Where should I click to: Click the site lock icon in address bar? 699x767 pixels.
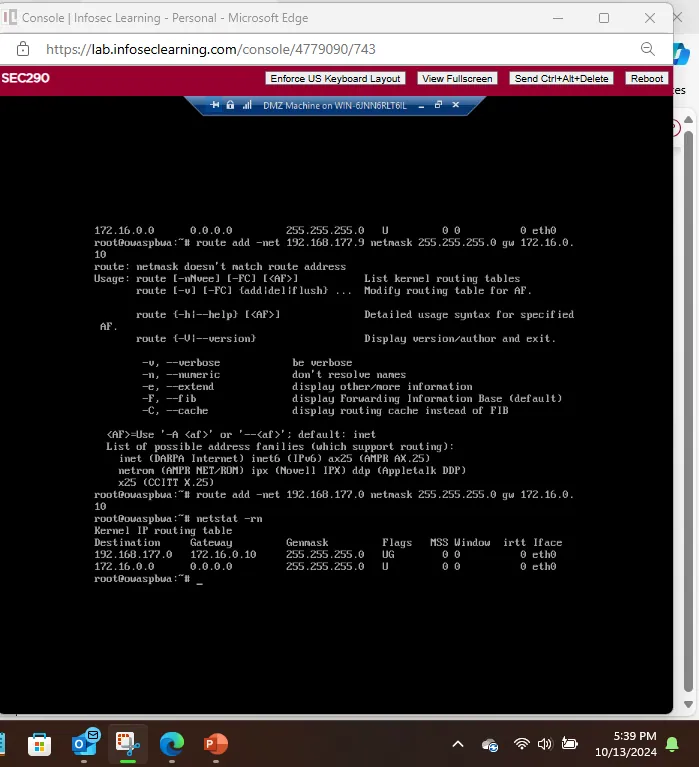click(x=23, y=49)
